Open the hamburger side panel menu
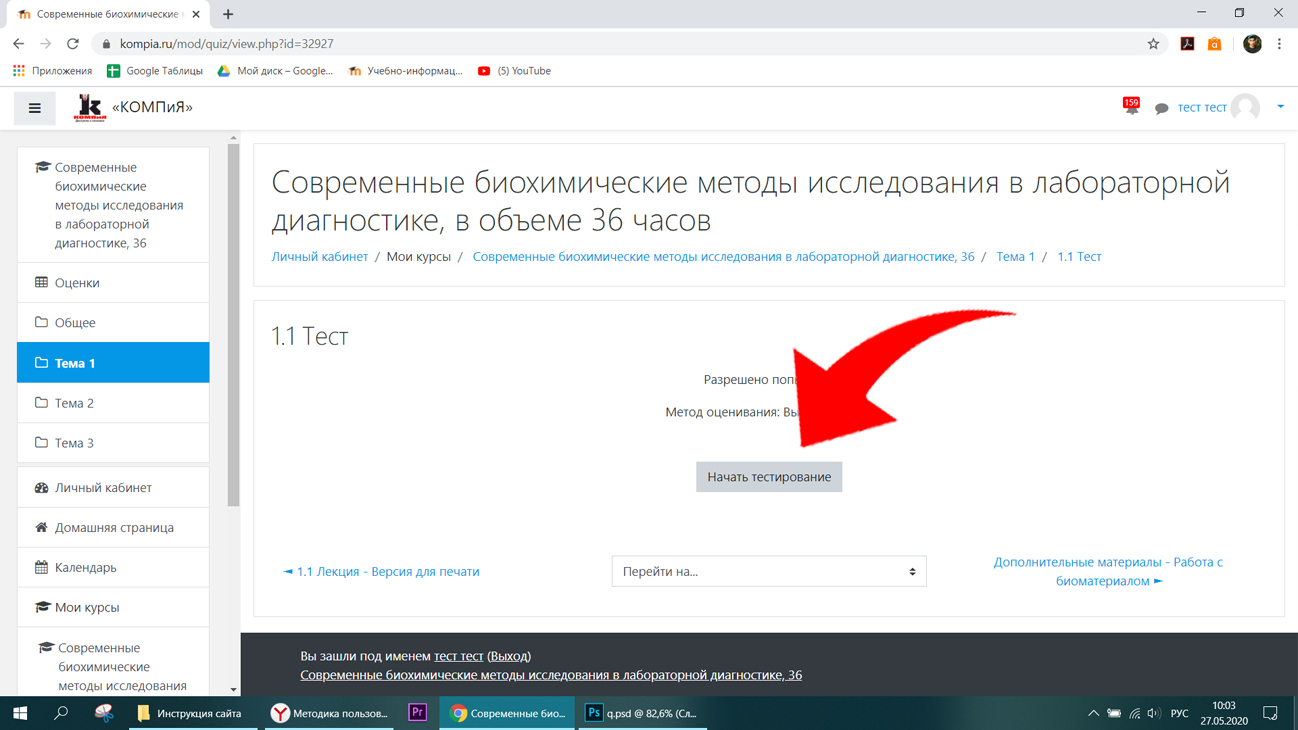The image size is (1298, 730). coord(35,108)
